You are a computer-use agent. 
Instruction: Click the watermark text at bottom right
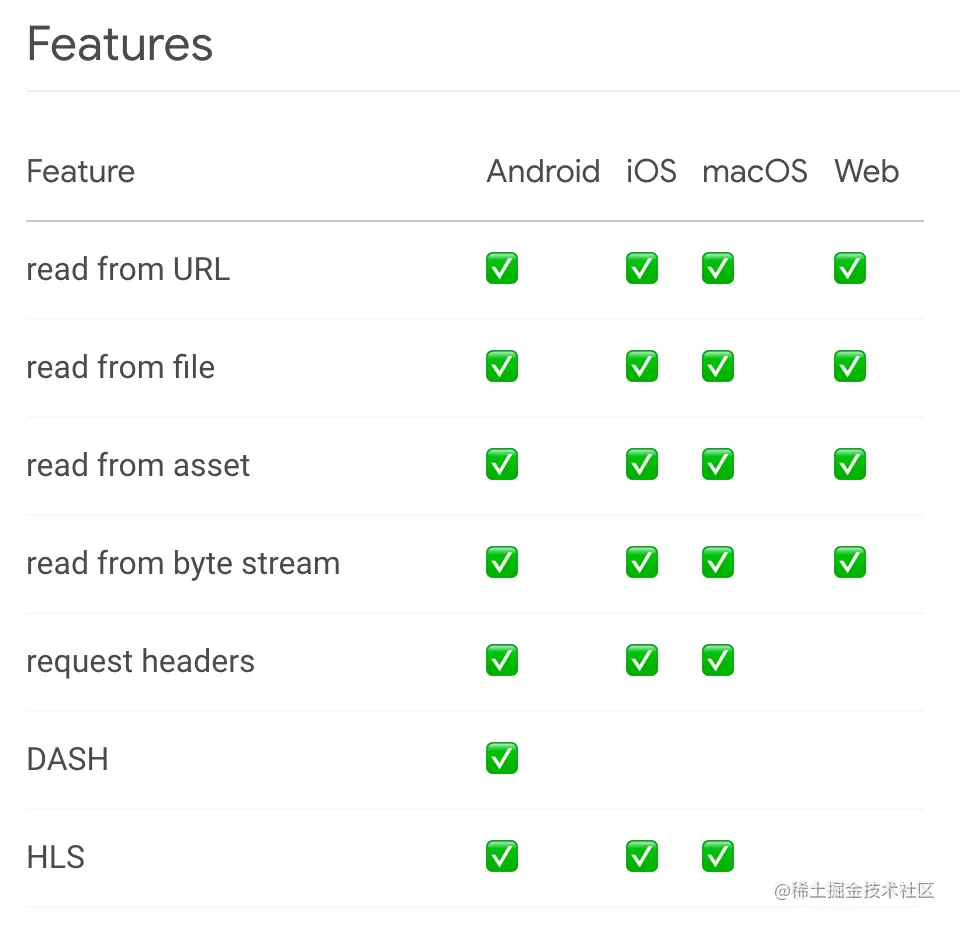pos(854,890)
